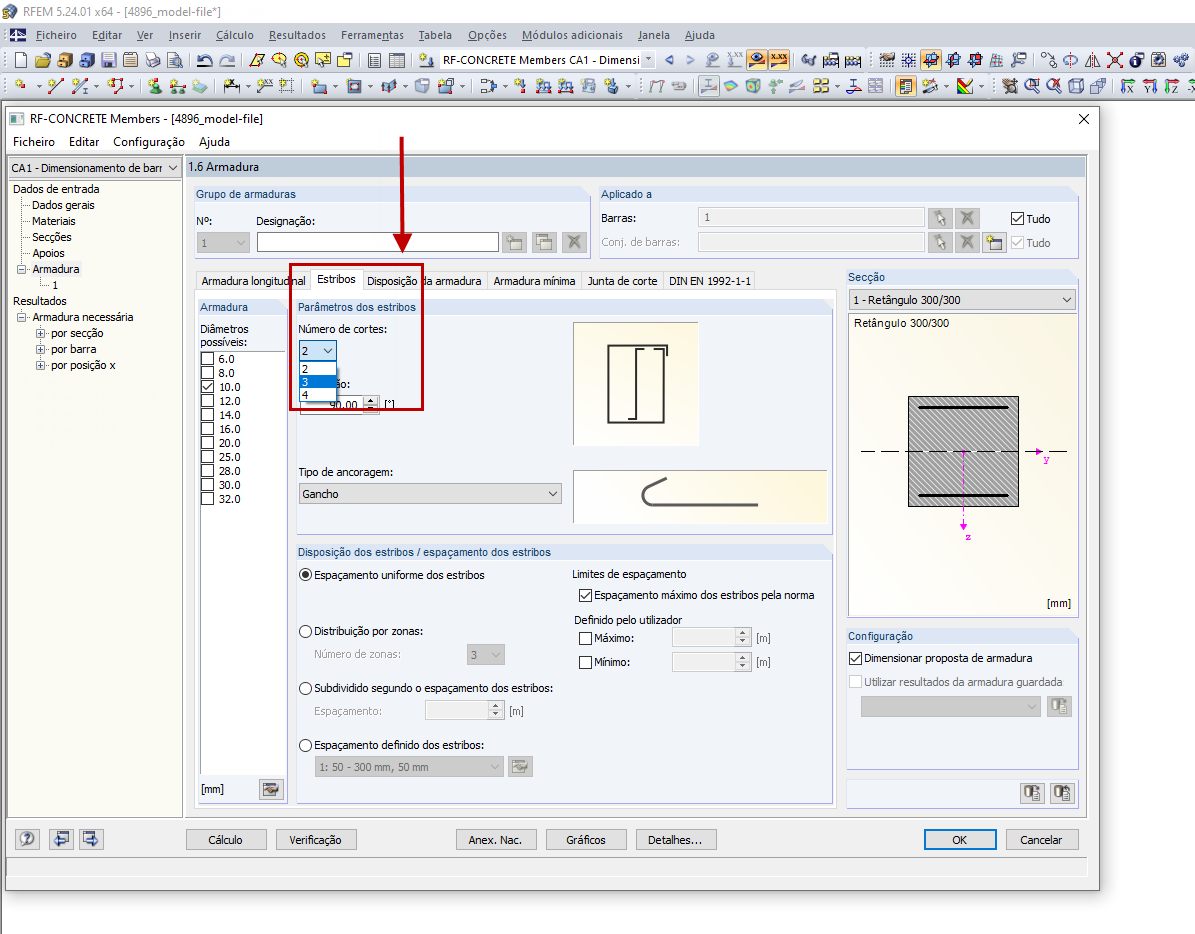Toggle show results eye icon in toolbar
Screen dimensions: 1195x934
pos(757,59)
